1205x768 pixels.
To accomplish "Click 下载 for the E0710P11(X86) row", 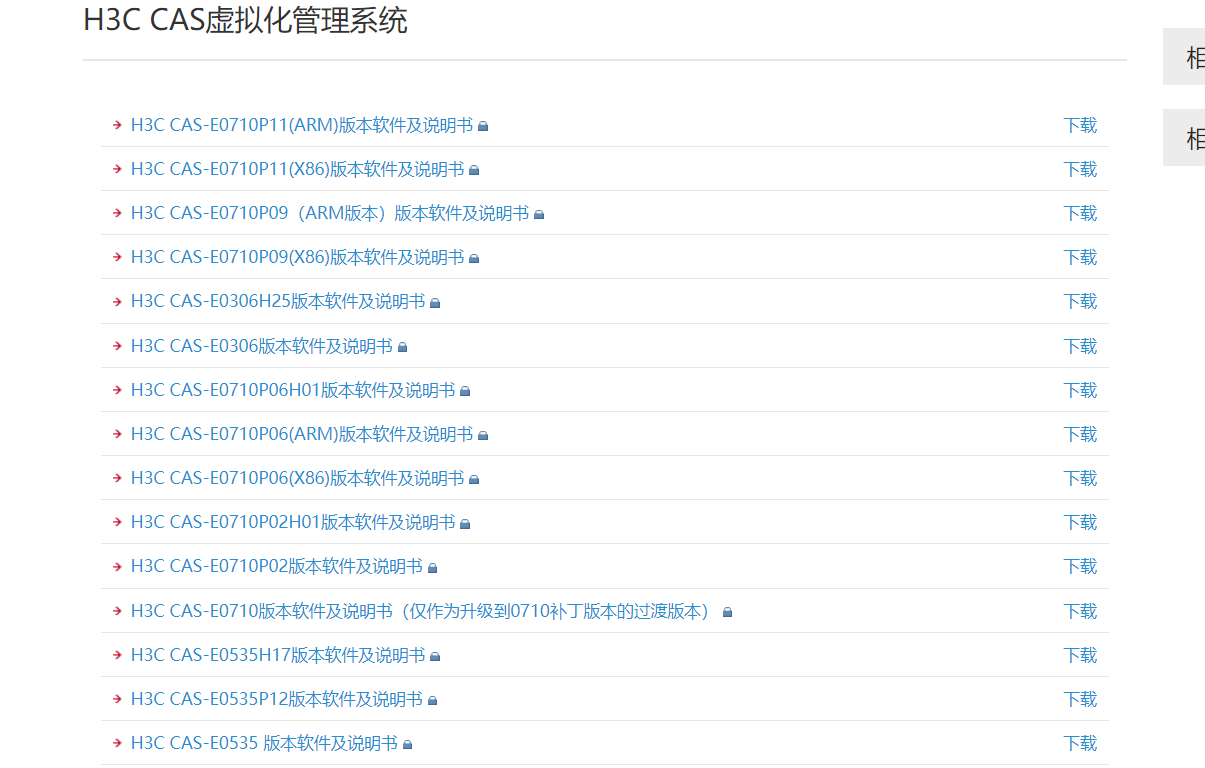I will (x=1080, y=169).
